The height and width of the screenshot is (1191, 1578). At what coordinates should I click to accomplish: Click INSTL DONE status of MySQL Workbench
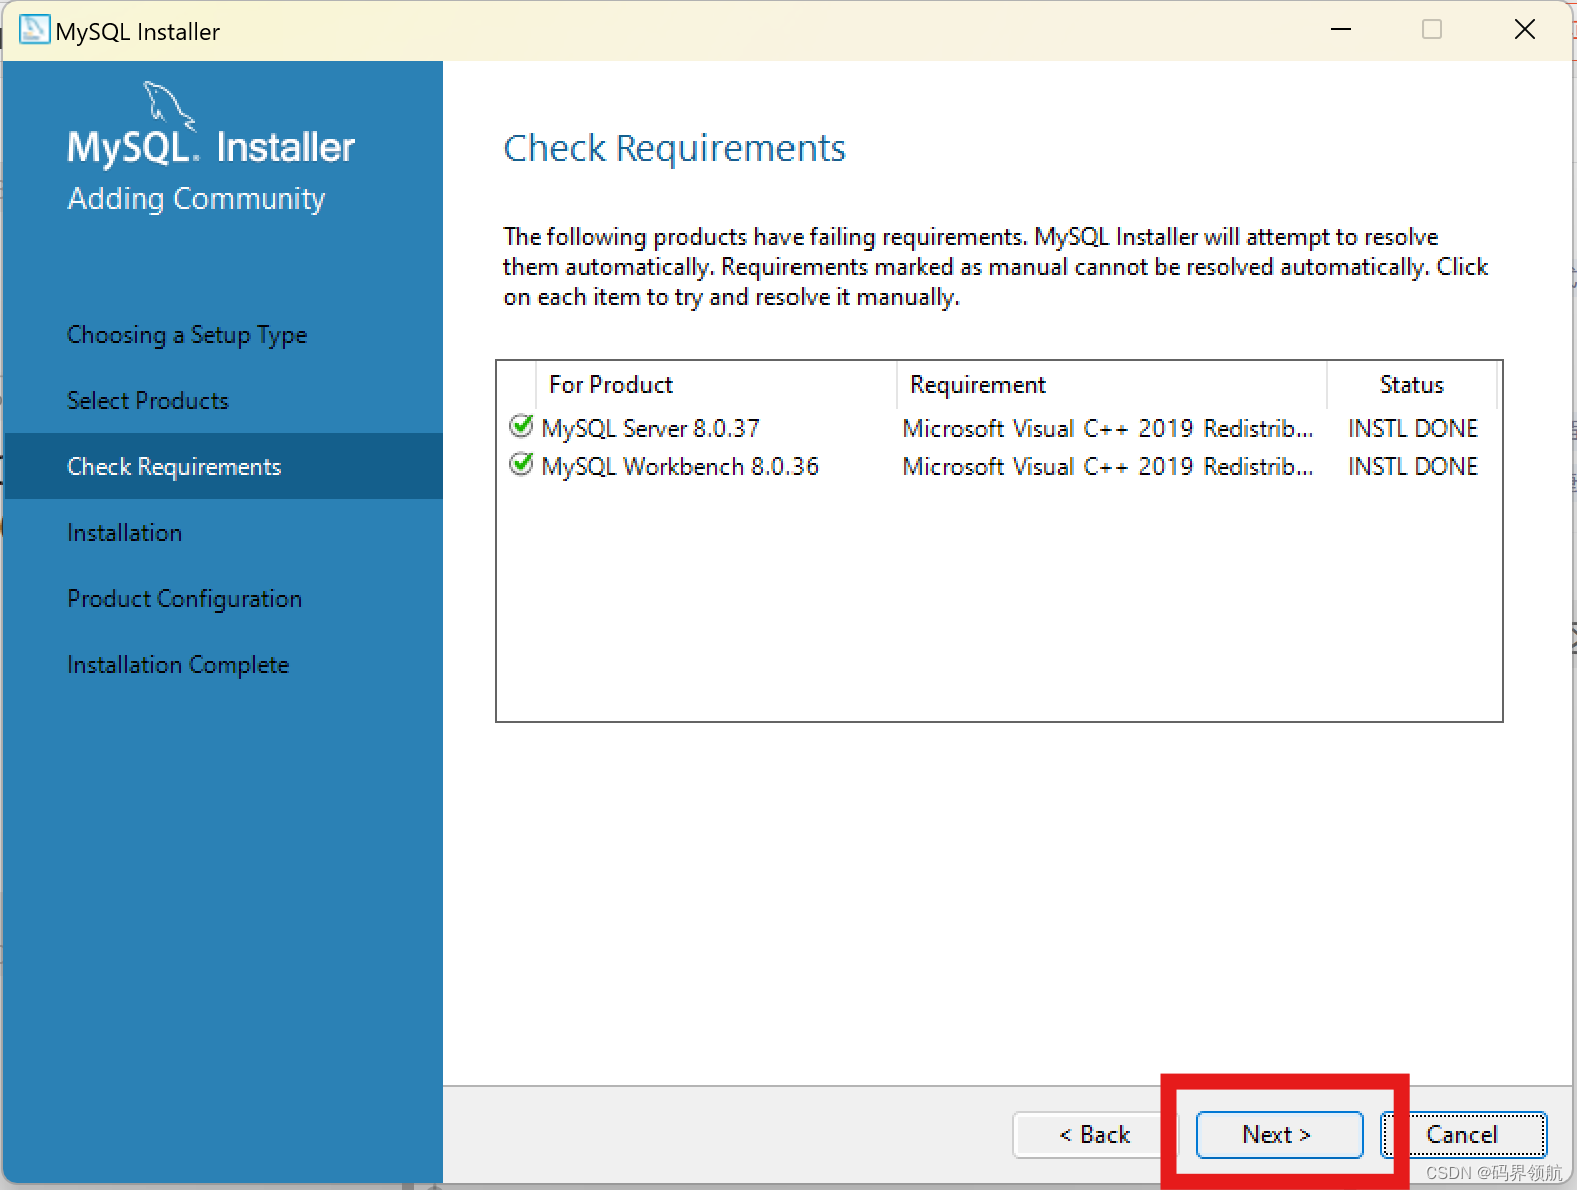click(x=1413, y=467)
